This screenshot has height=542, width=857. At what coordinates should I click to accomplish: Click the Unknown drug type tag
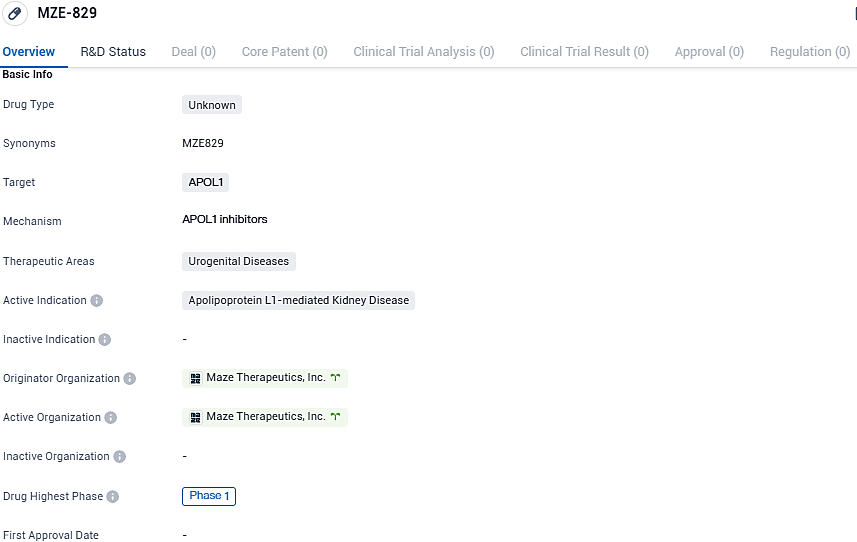pos(212,105)
